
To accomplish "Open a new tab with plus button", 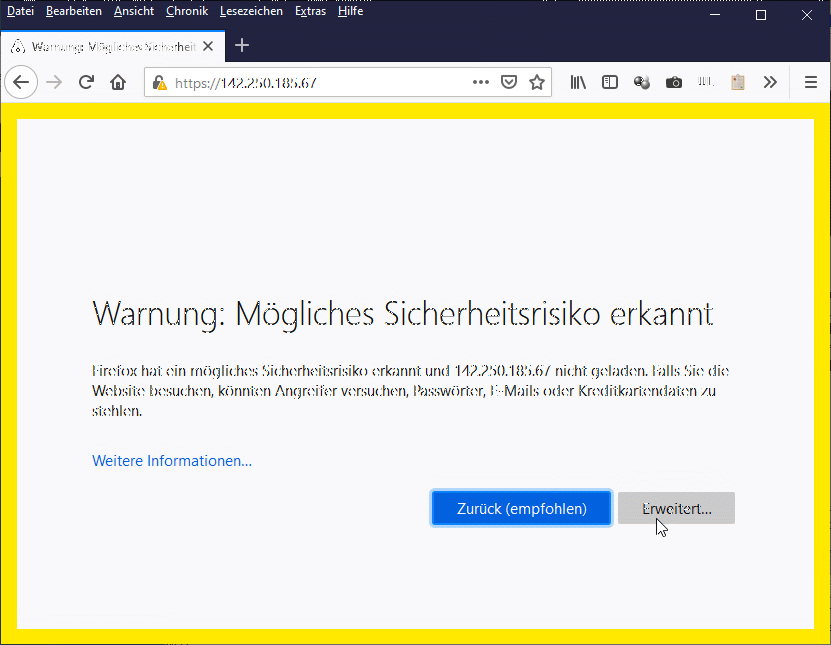I will point(241,46).
